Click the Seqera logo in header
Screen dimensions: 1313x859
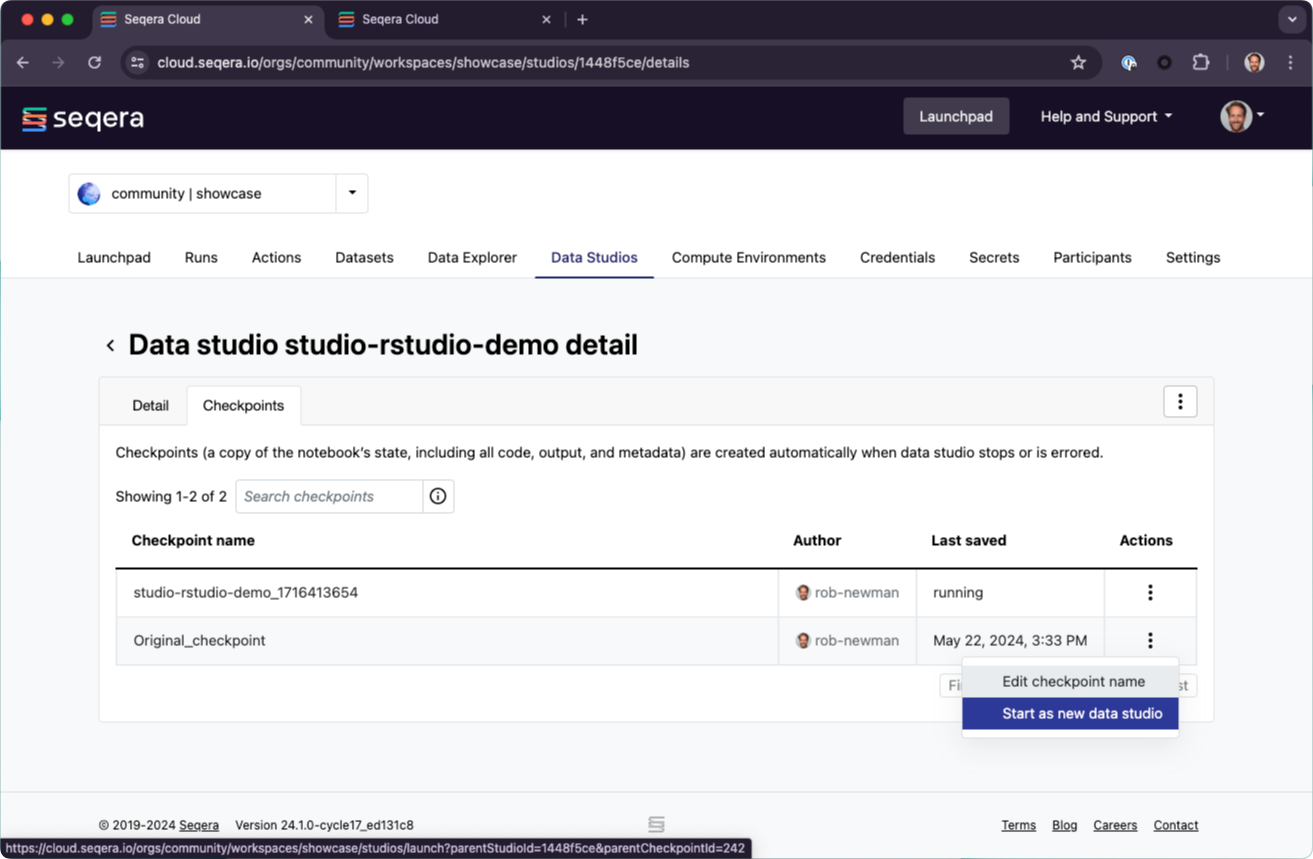pyautogui.click(x=83, y=118)
